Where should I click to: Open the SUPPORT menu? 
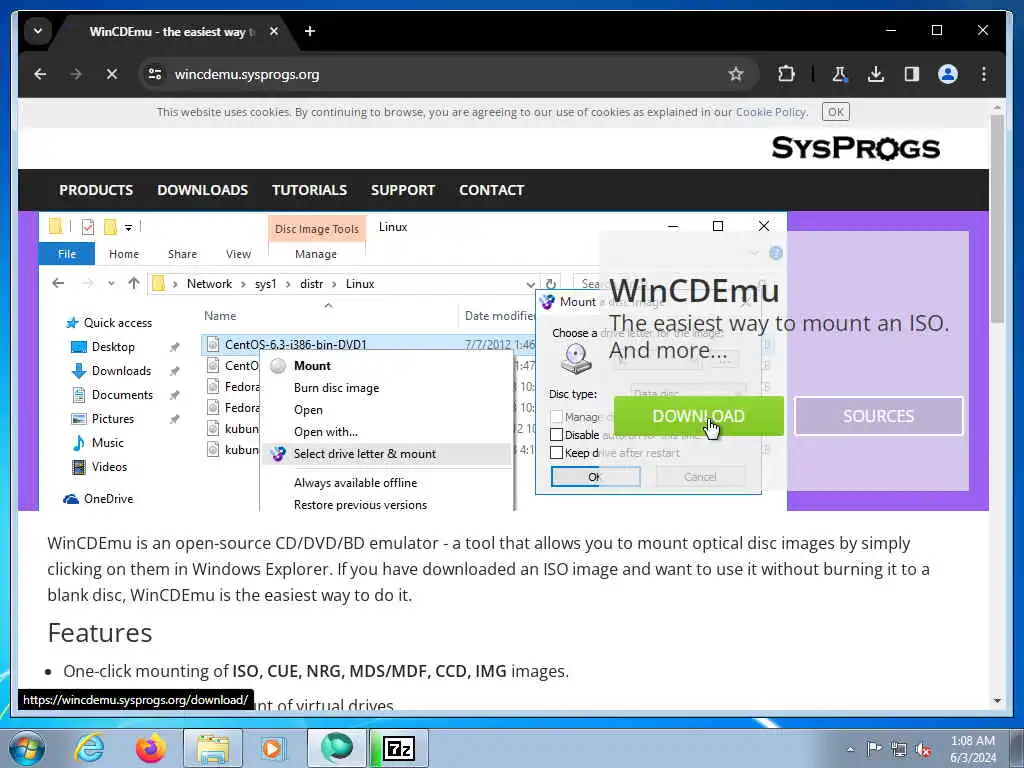(x=403, y=190)
